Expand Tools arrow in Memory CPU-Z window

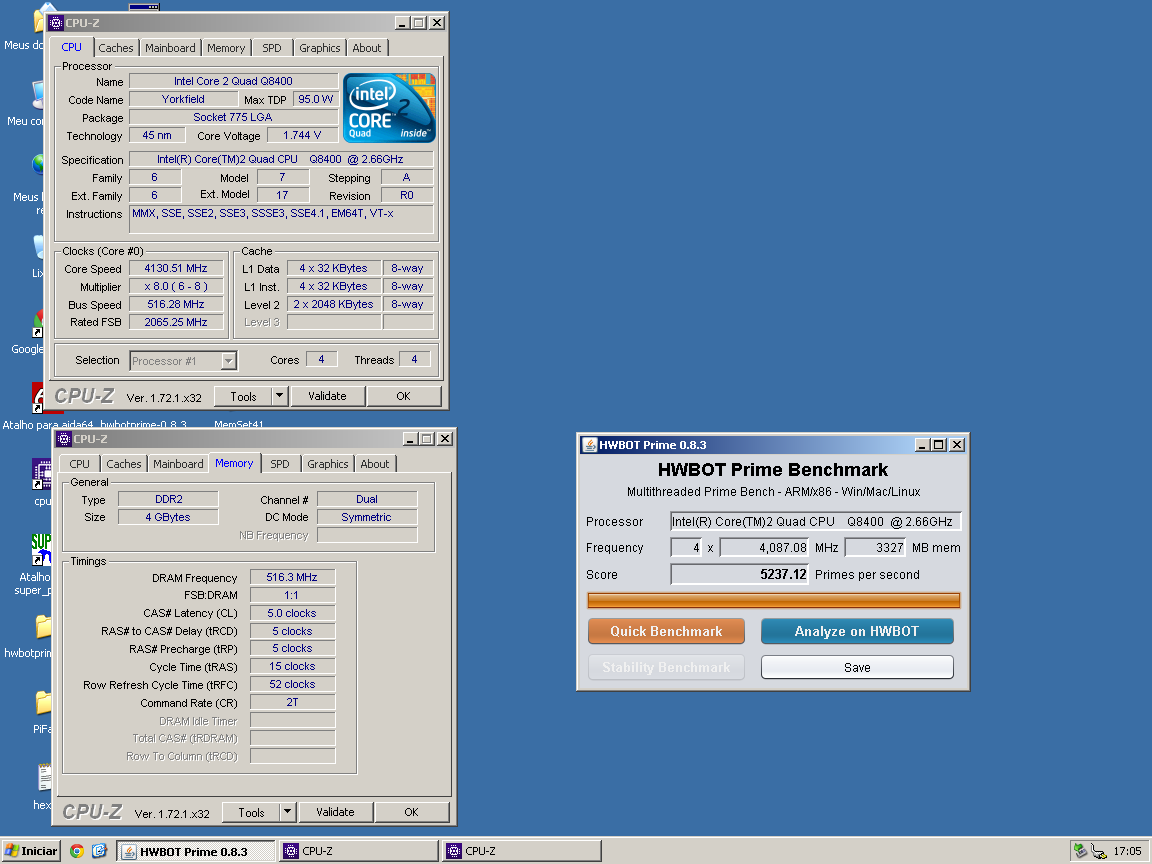pos(287,812)
